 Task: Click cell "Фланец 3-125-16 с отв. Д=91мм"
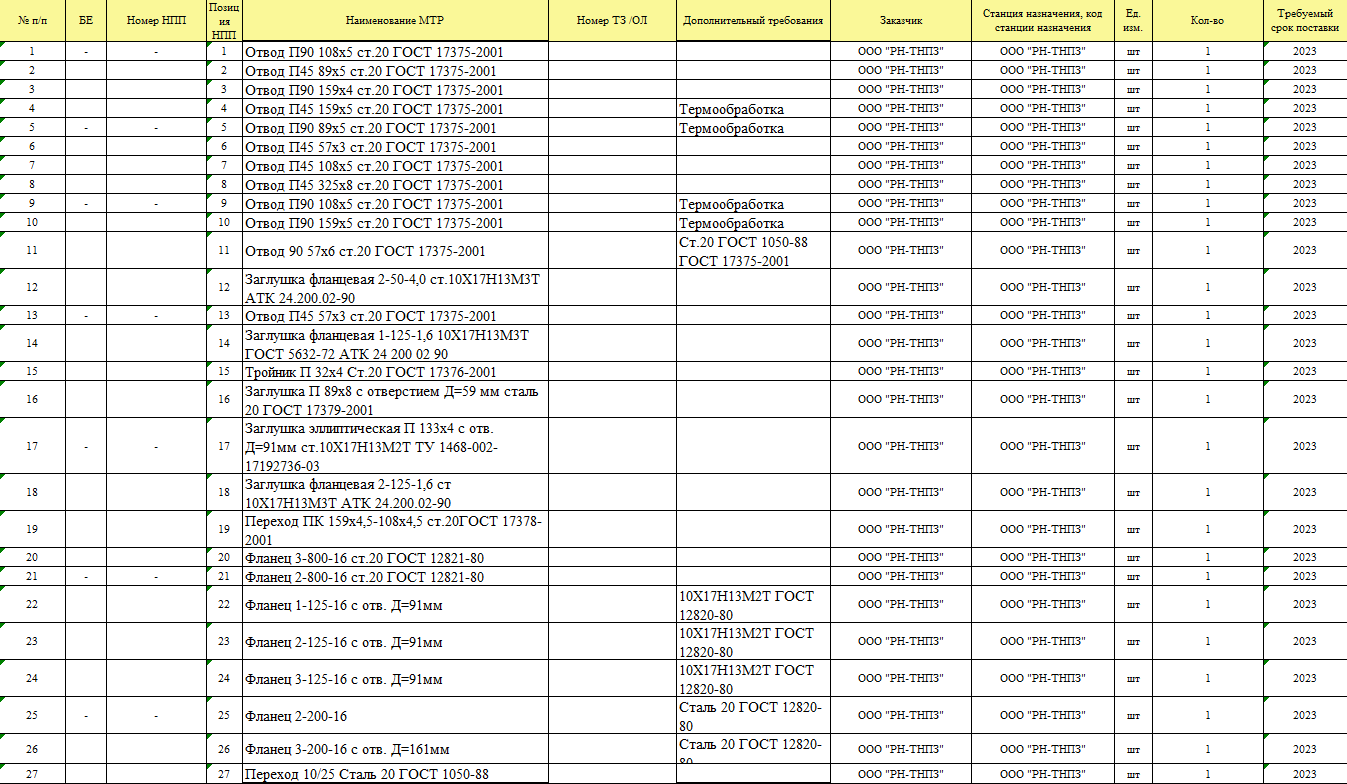tap(395, 679)
